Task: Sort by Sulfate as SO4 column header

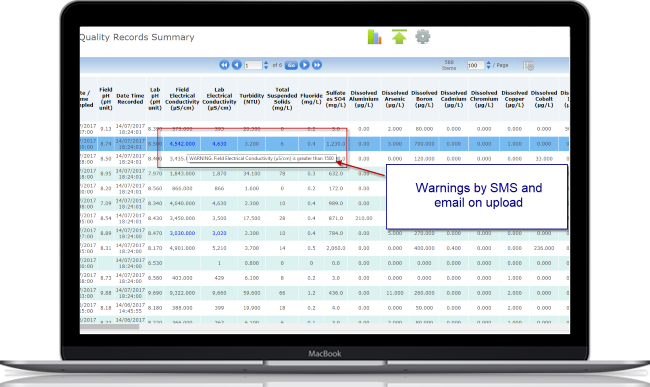Action: [x=336, y=99]
